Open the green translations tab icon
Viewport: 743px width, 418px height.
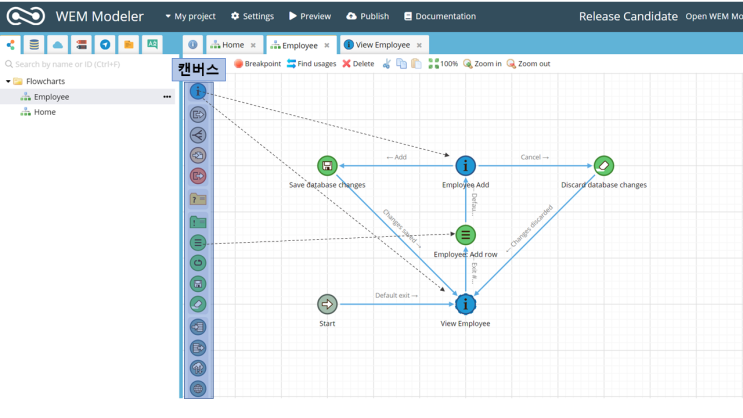tap(152, 45)
